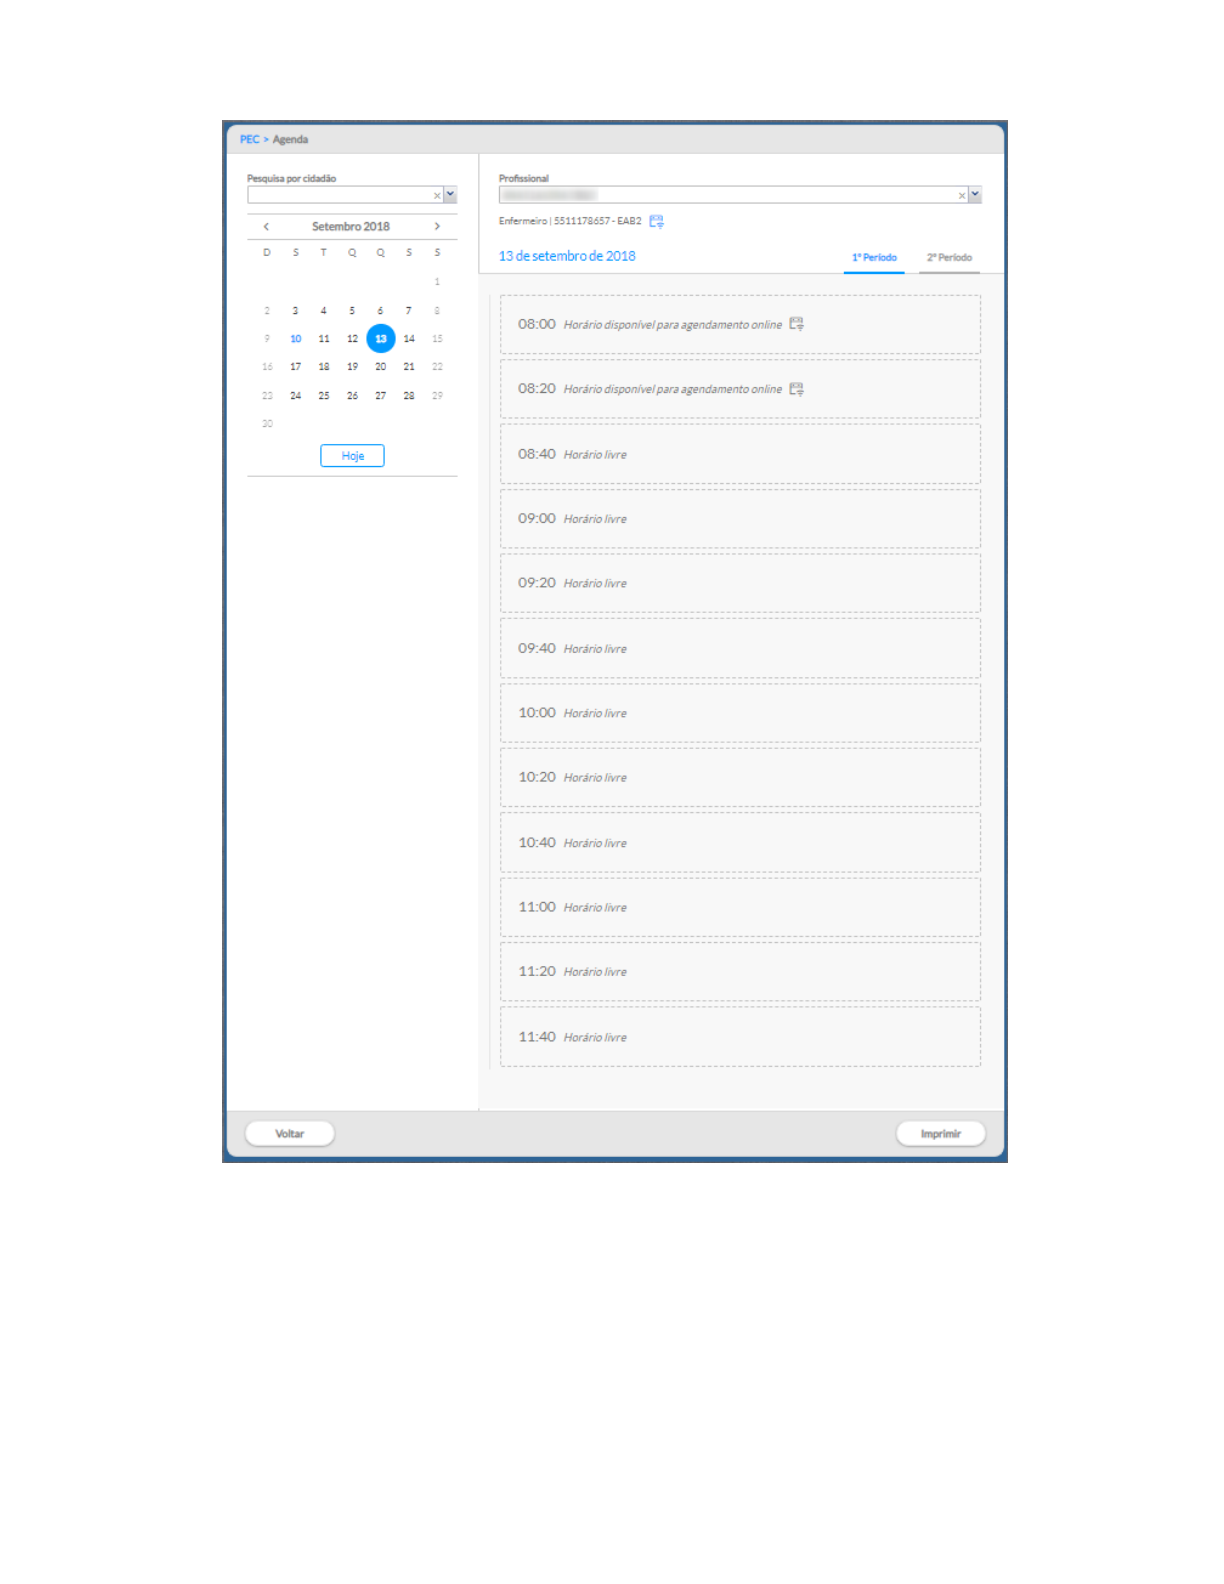Select the 10:00 Horário livre slot
The width and height of the screenshot is (1224, 1584).
(x=740, y=713)
